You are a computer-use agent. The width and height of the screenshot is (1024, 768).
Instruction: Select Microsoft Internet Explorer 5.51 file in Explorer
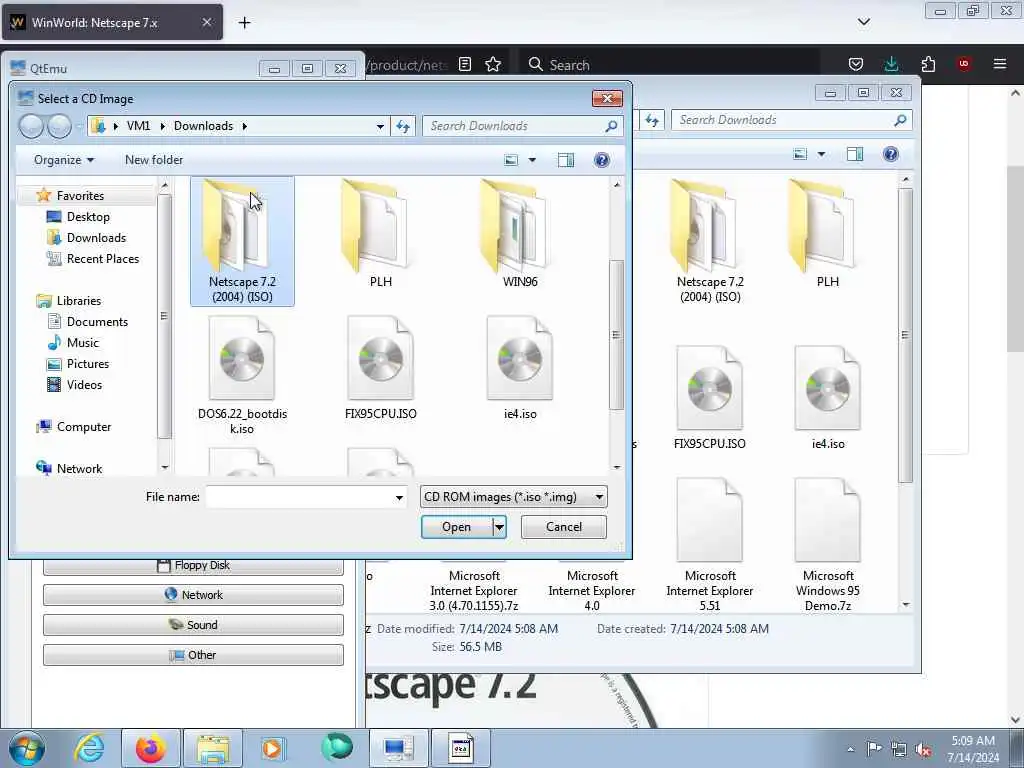[x=710, y=545]
